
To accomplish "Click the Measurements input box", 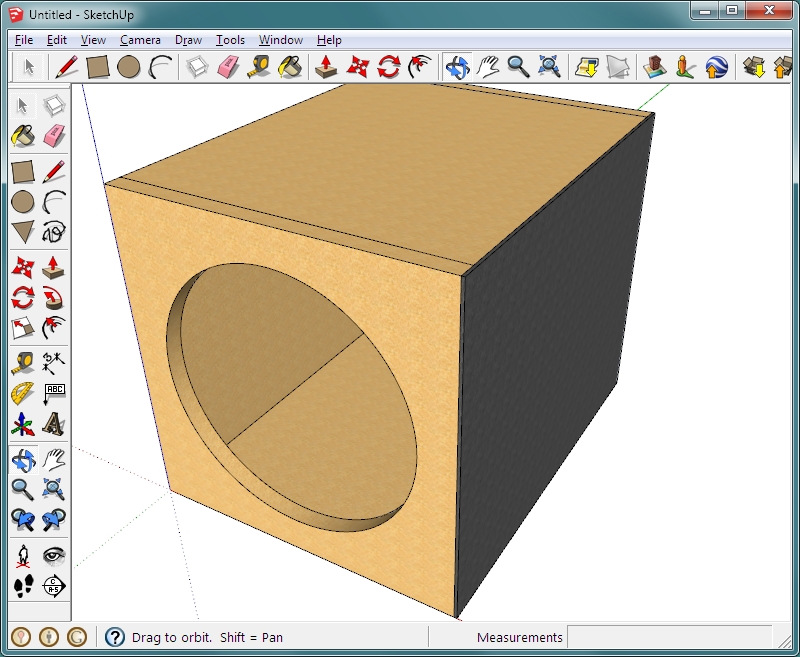I will (669, 637).
